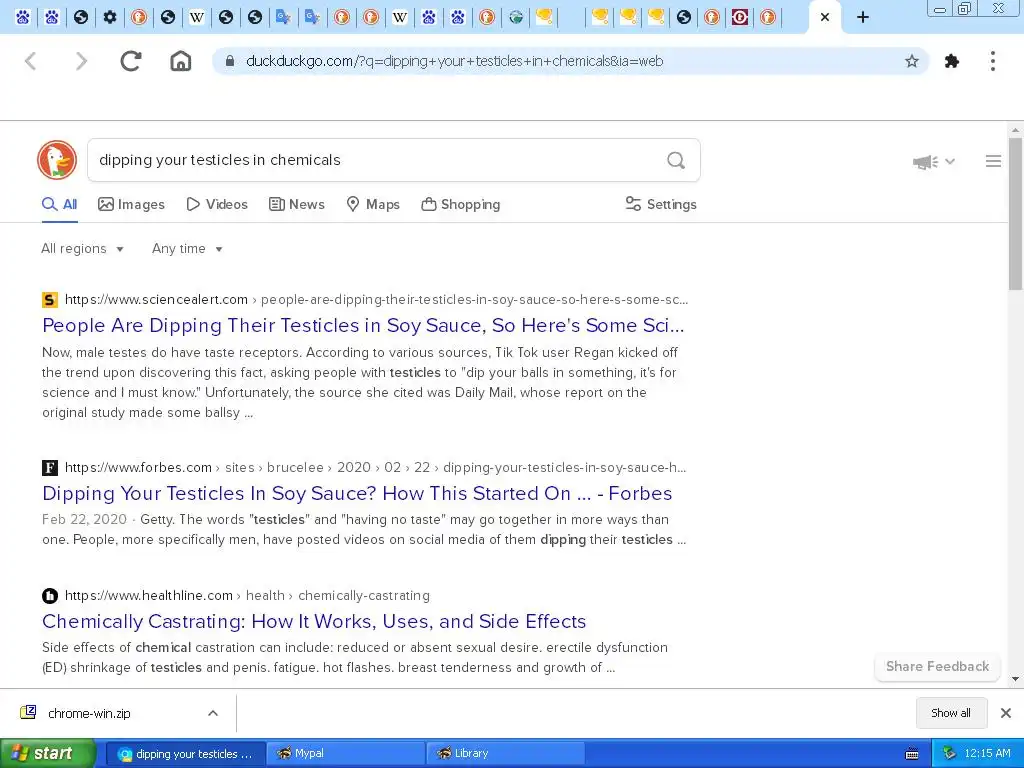Switch to the dark red icon tab
1024x768 pixels.
[739, 17]
